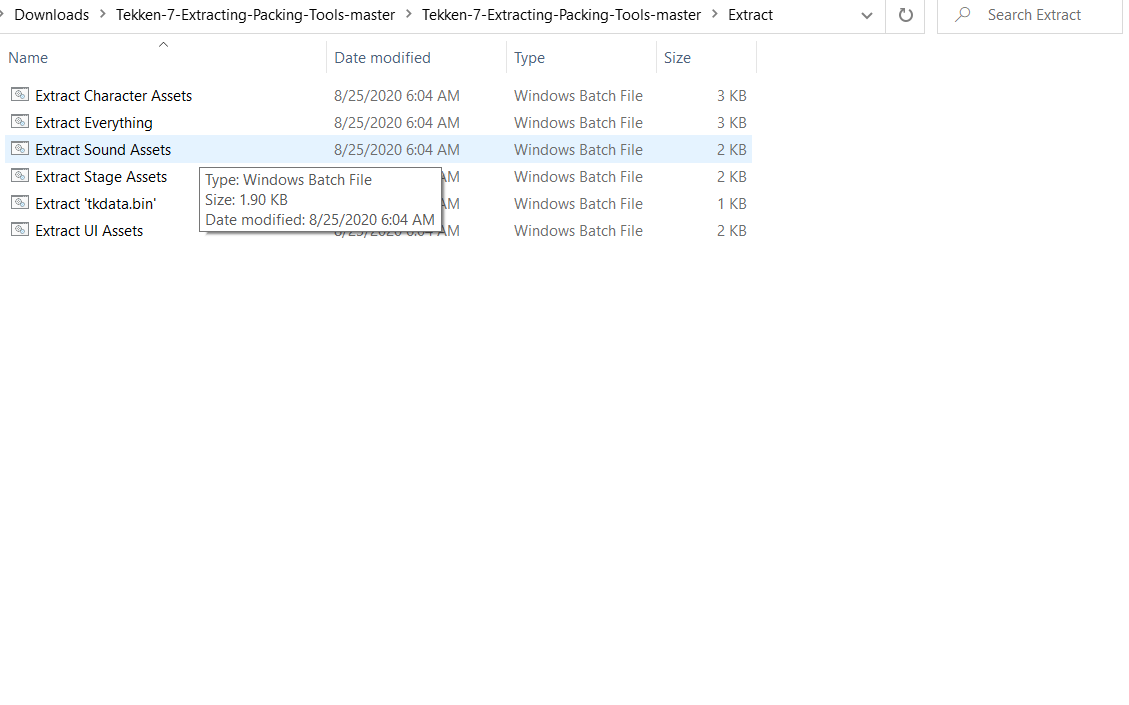1129x705 pixels.
Task: Refresh the Extract folder view
Action: (x=906, y=15)
